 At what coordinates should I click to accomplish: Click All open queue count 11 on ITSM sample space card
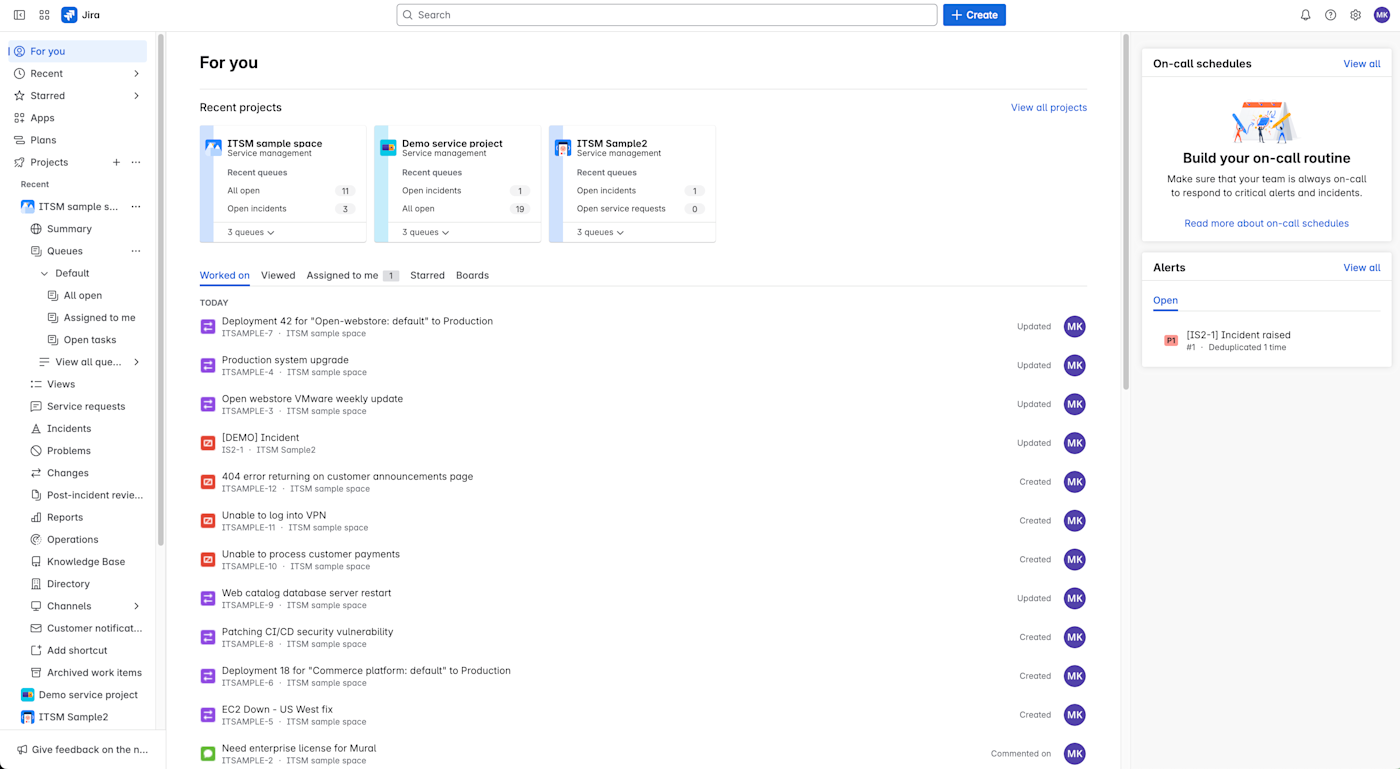click(x=345, y=191)
